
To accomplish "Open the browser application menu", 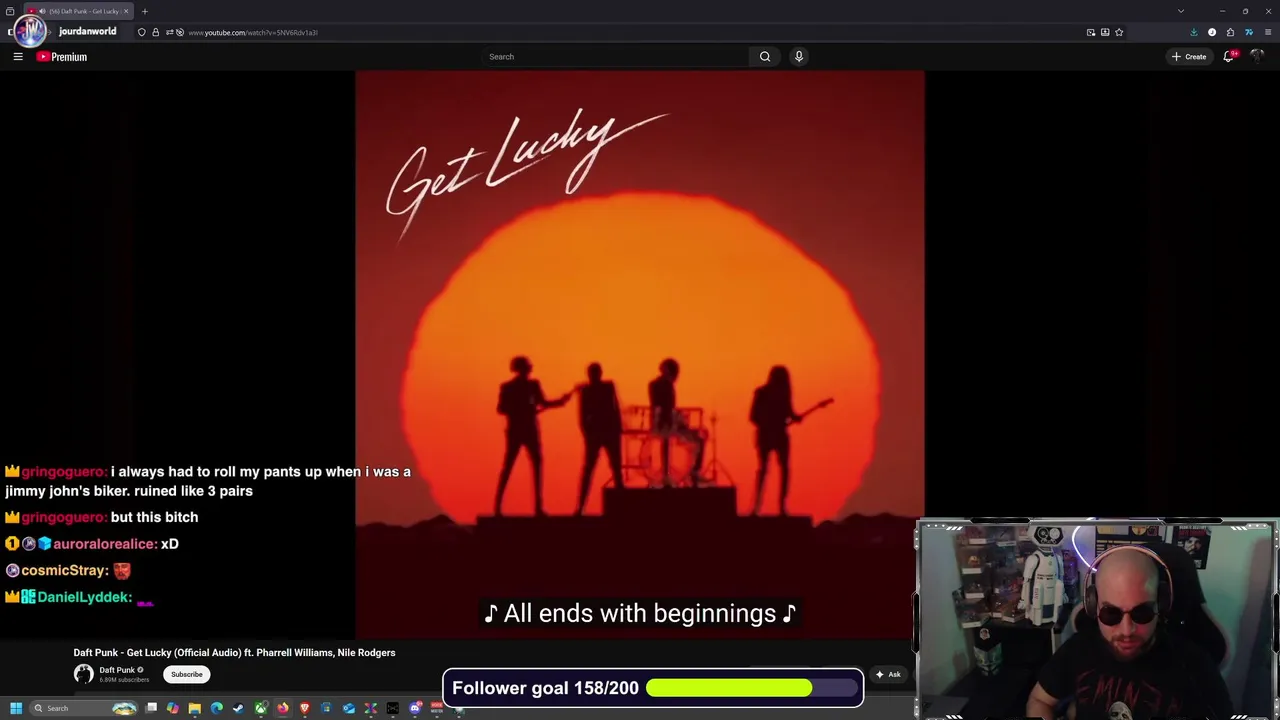I will (1268, 33).
